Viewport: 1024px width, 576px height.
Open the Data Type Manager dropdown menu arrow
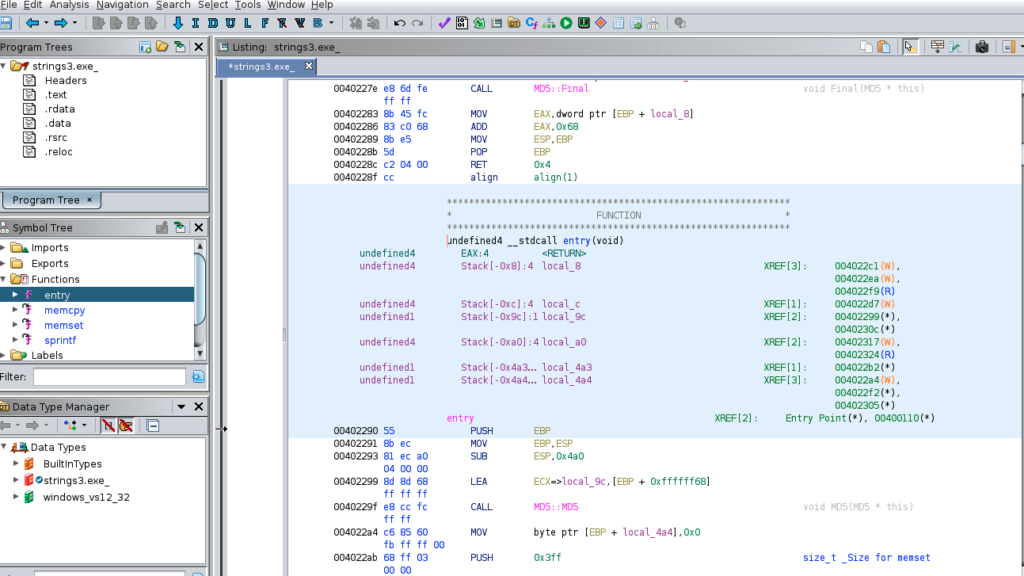(181, 407)
